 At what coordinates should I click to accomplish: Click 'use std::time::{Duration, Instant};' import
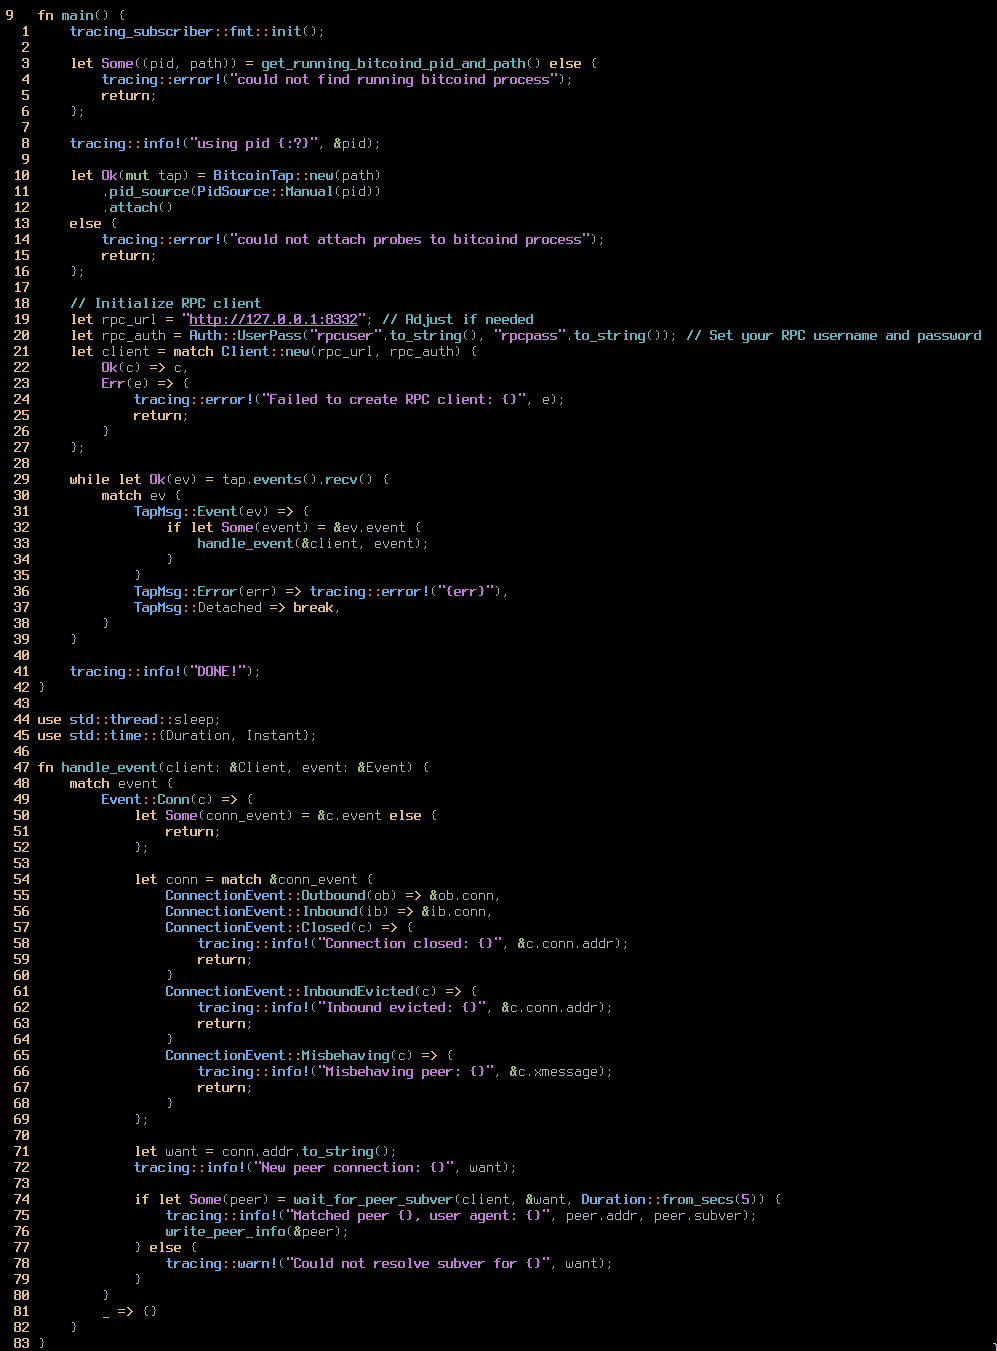pyautogui.click(x=177, y=735)
